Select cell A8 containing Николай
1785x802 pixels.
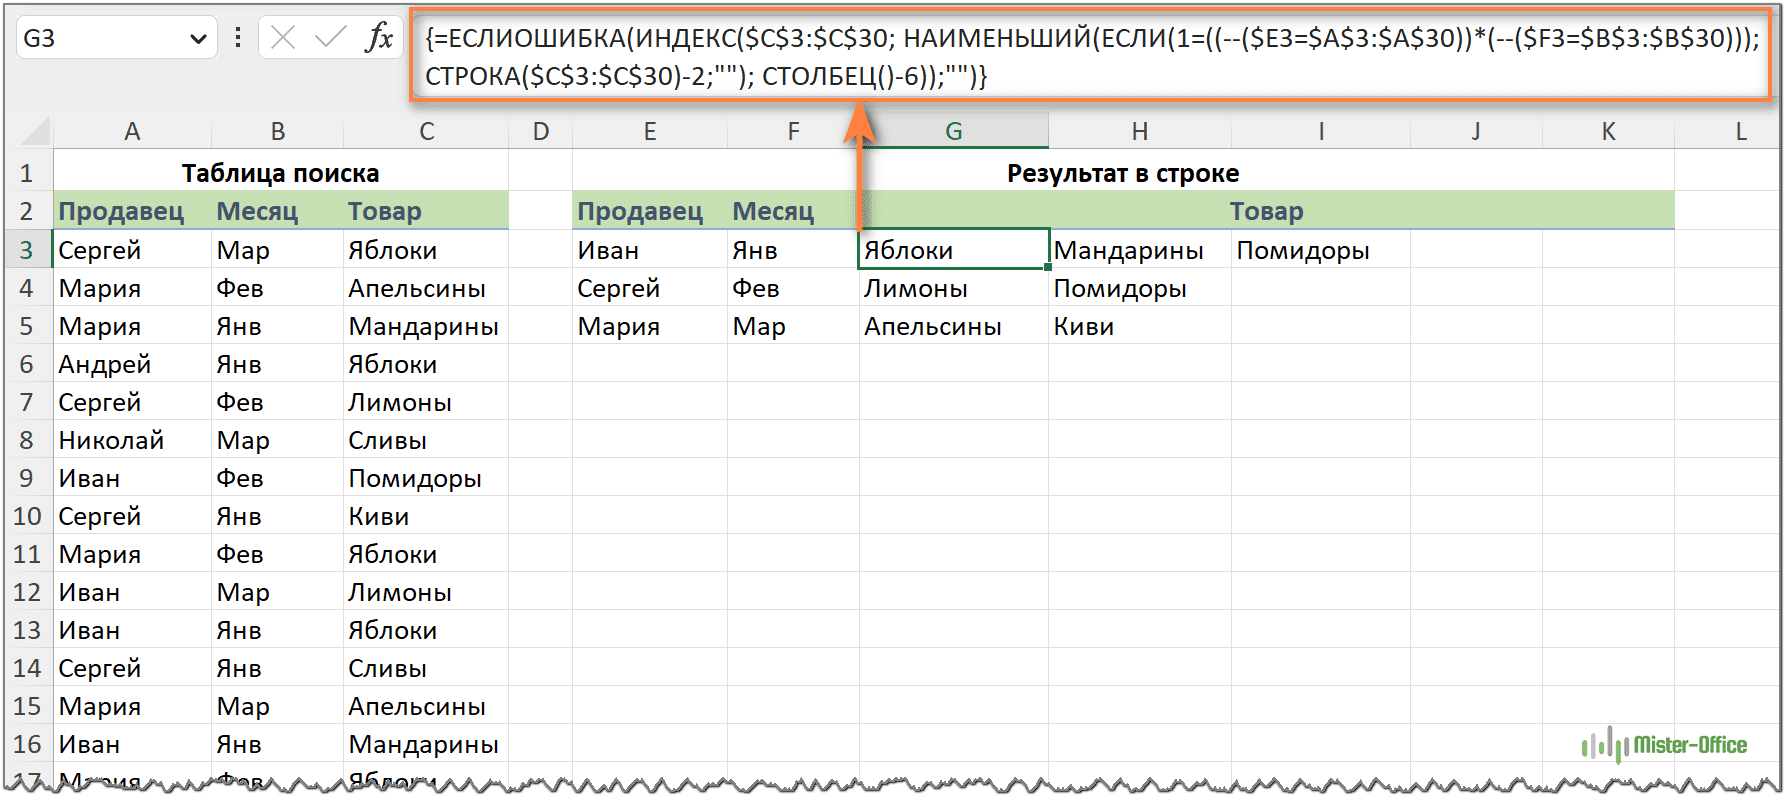[132, 440]
